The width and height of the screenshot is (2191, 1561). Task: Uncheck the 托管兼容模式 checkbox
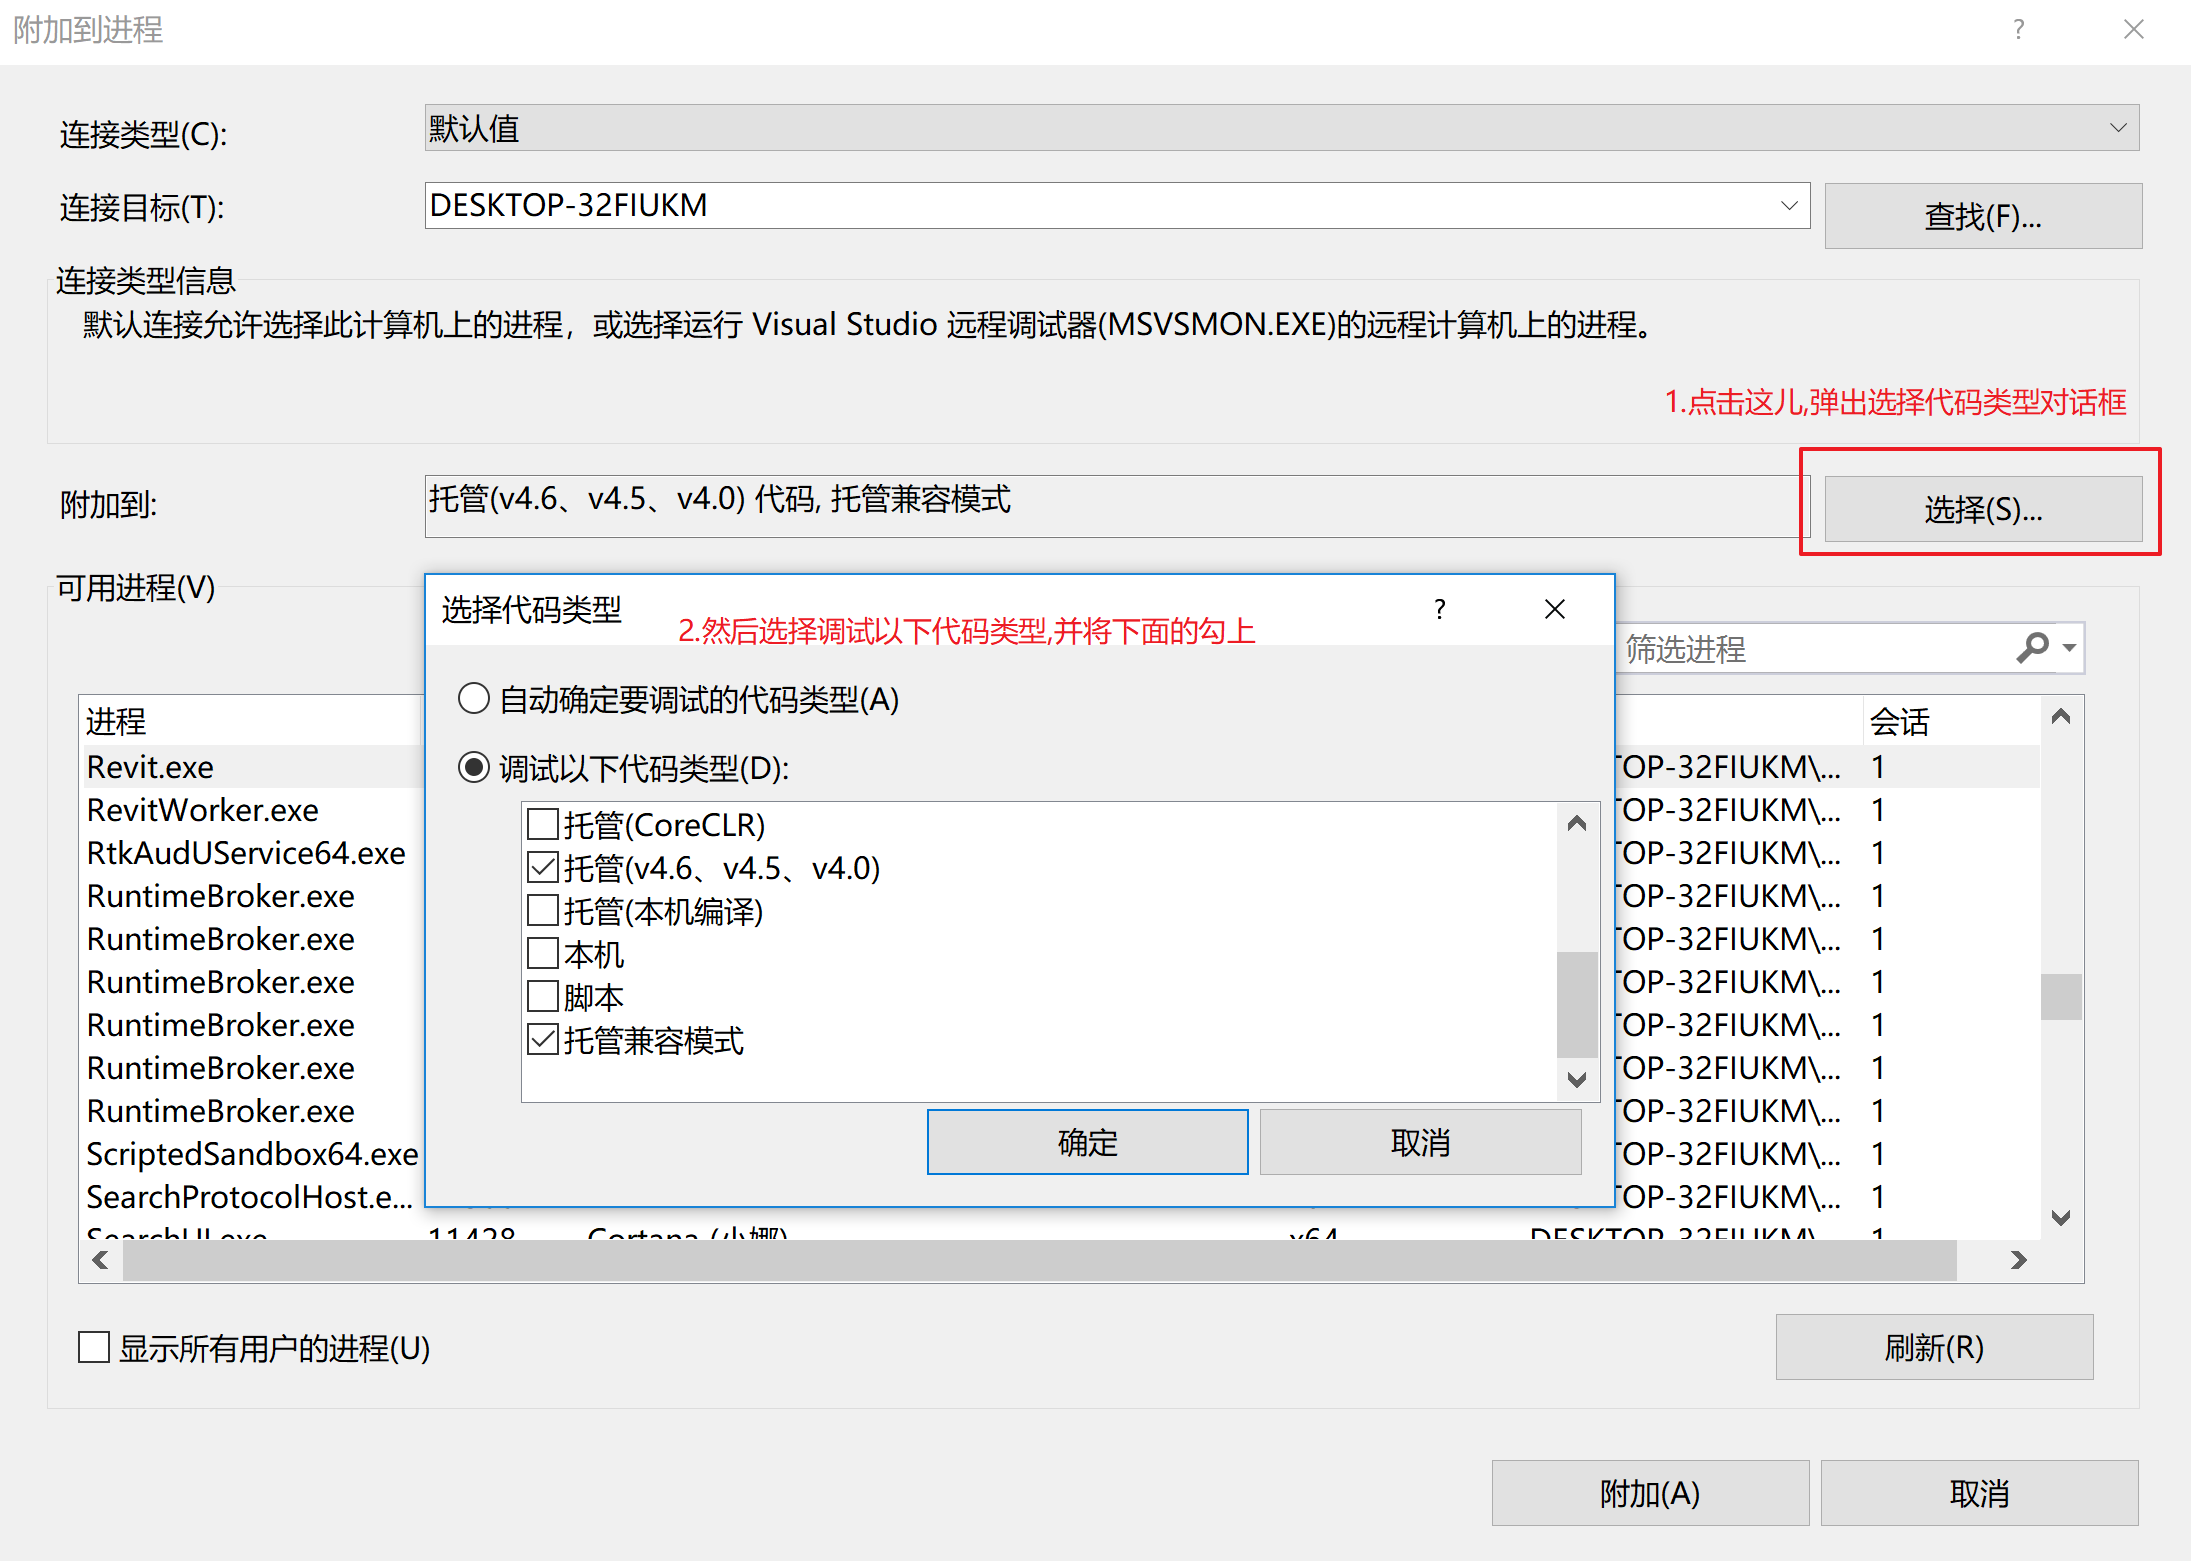[x=543, y=1040]
